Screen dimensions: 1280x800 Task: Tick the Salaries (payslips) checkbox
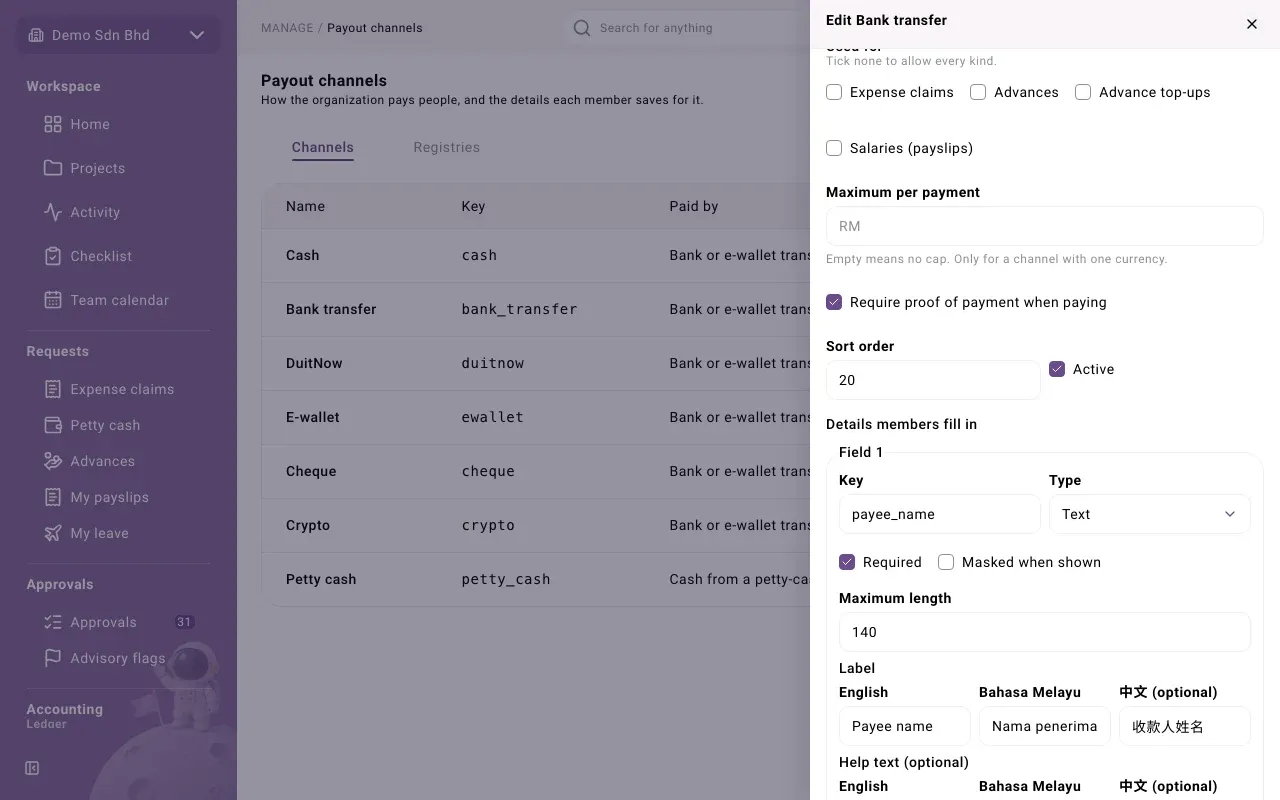[x=834, y=148]
